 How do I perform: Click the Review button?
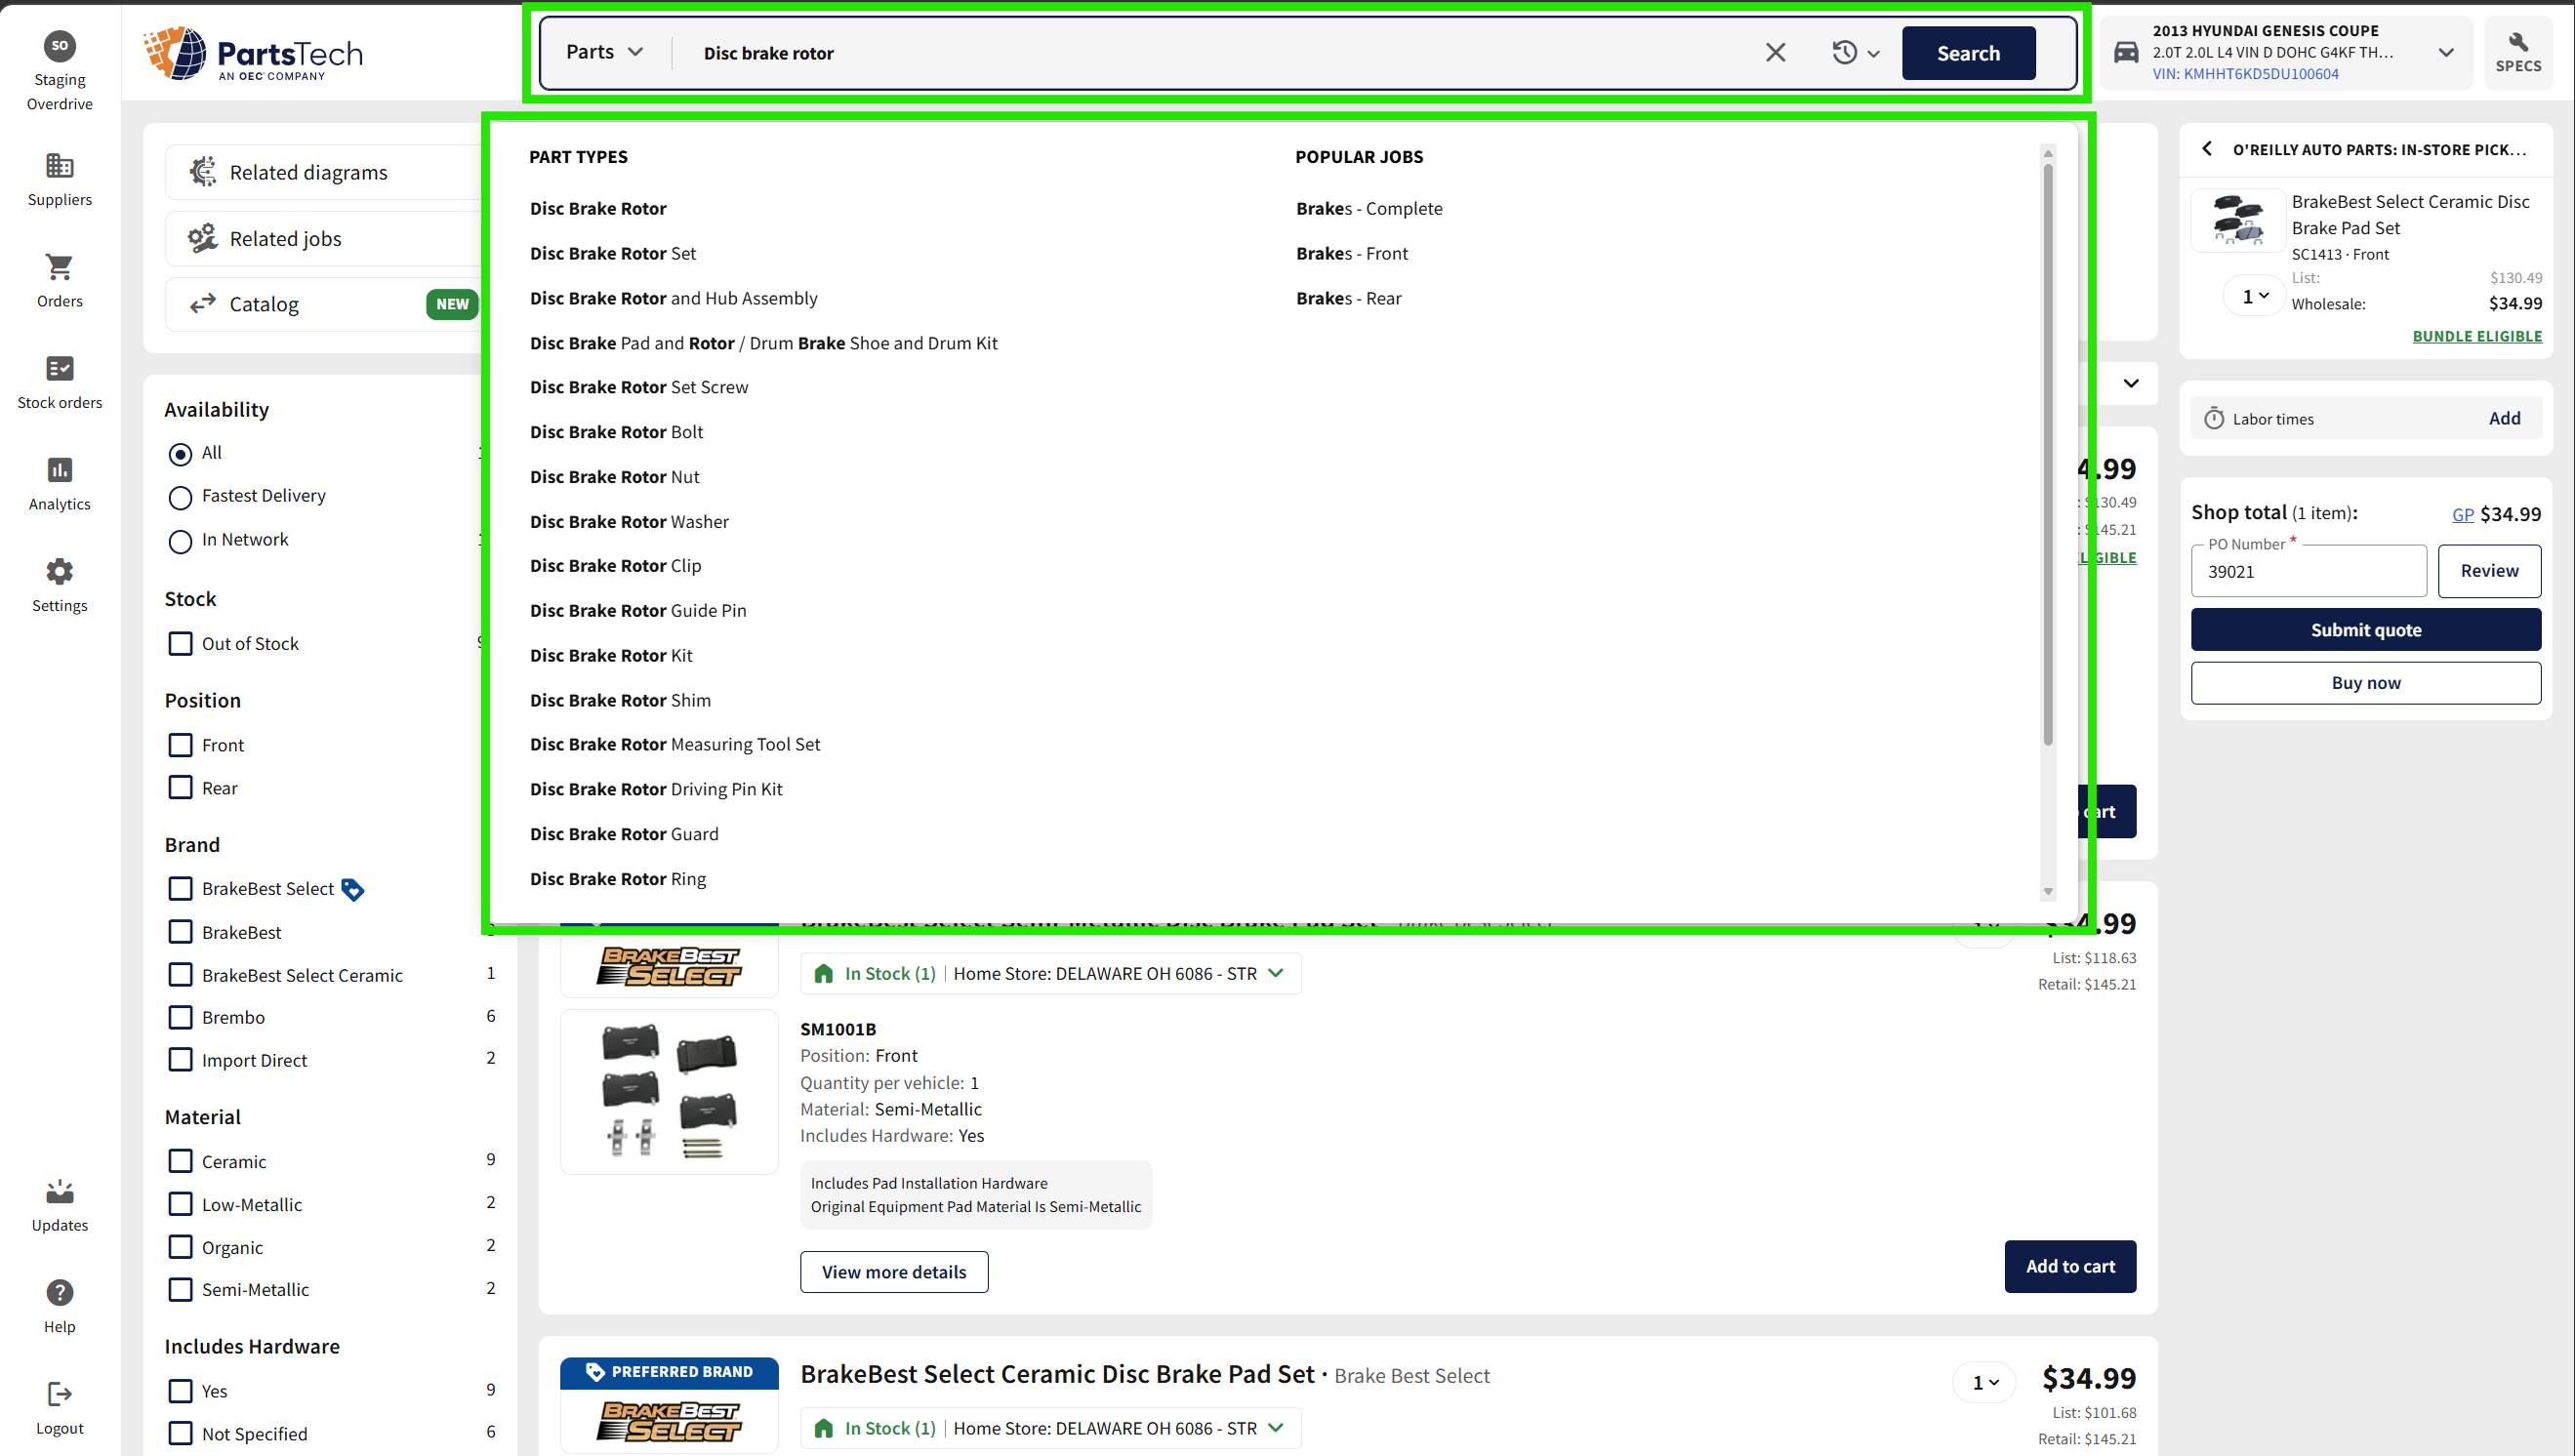(x=2489, y=571)
